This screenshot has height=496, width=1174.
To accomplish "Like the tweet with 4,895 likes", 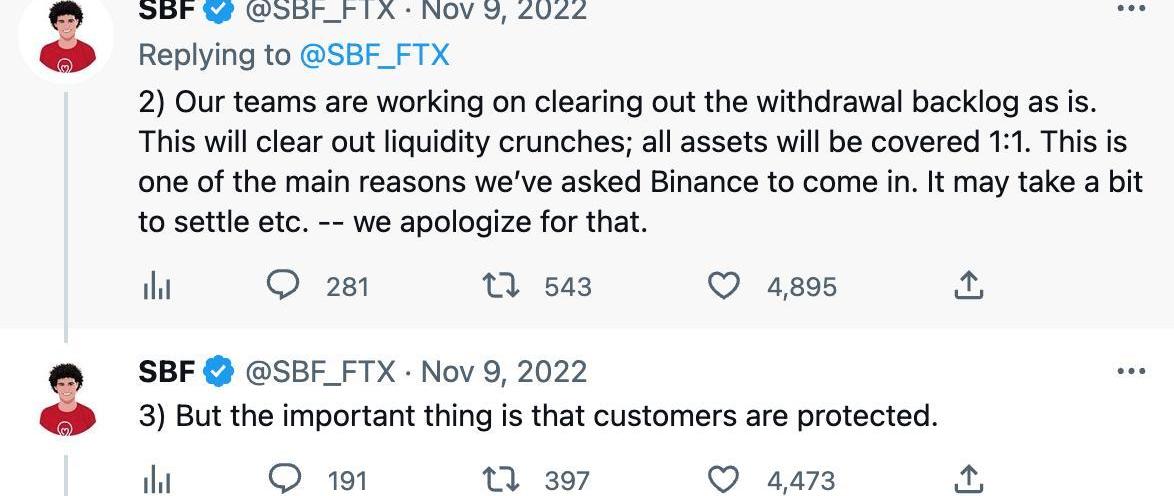I will (x=724, y=286).
